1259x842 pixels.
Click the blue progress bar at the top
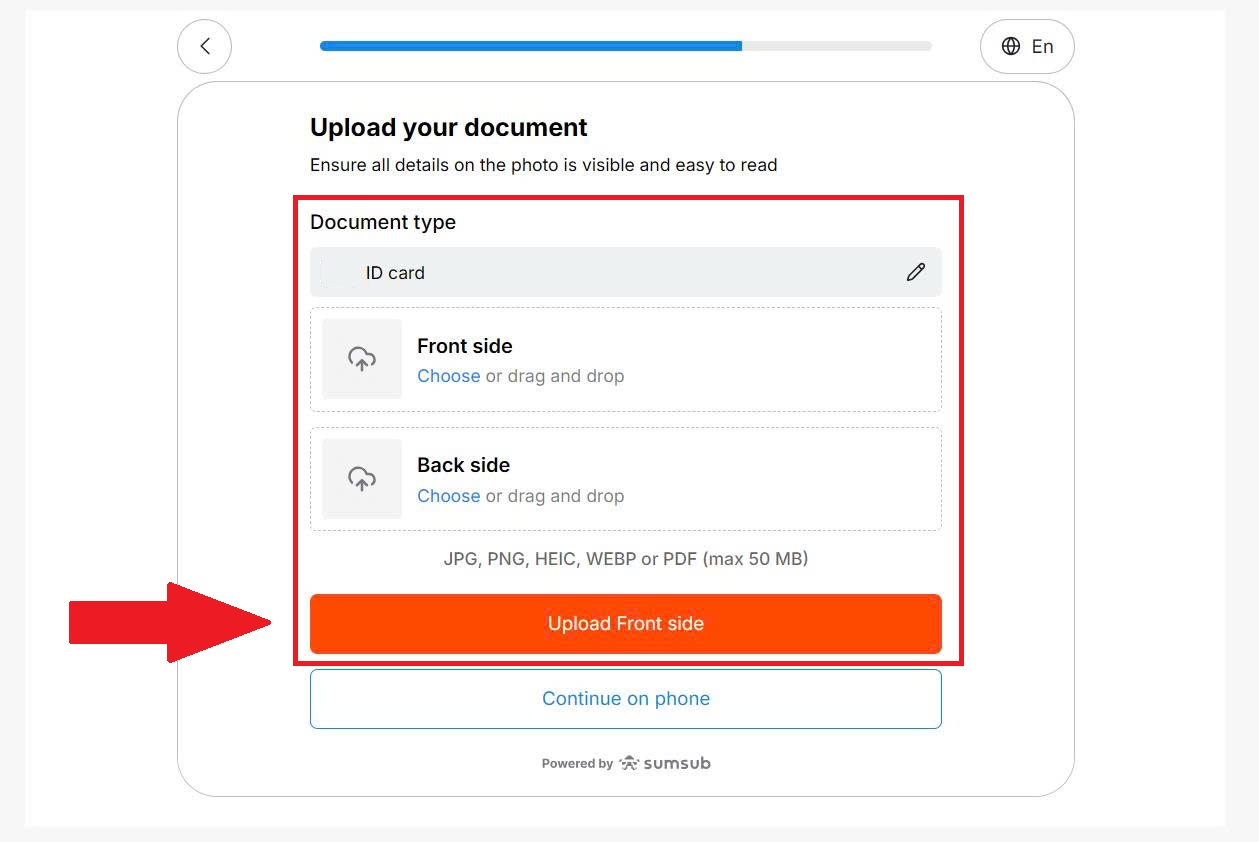530,46
